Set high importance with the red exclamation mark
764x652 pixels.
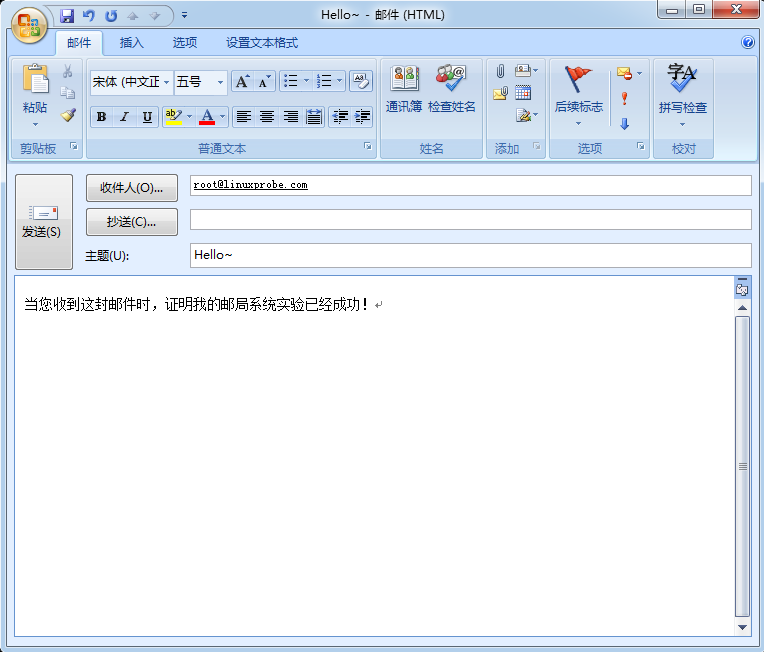624,98
